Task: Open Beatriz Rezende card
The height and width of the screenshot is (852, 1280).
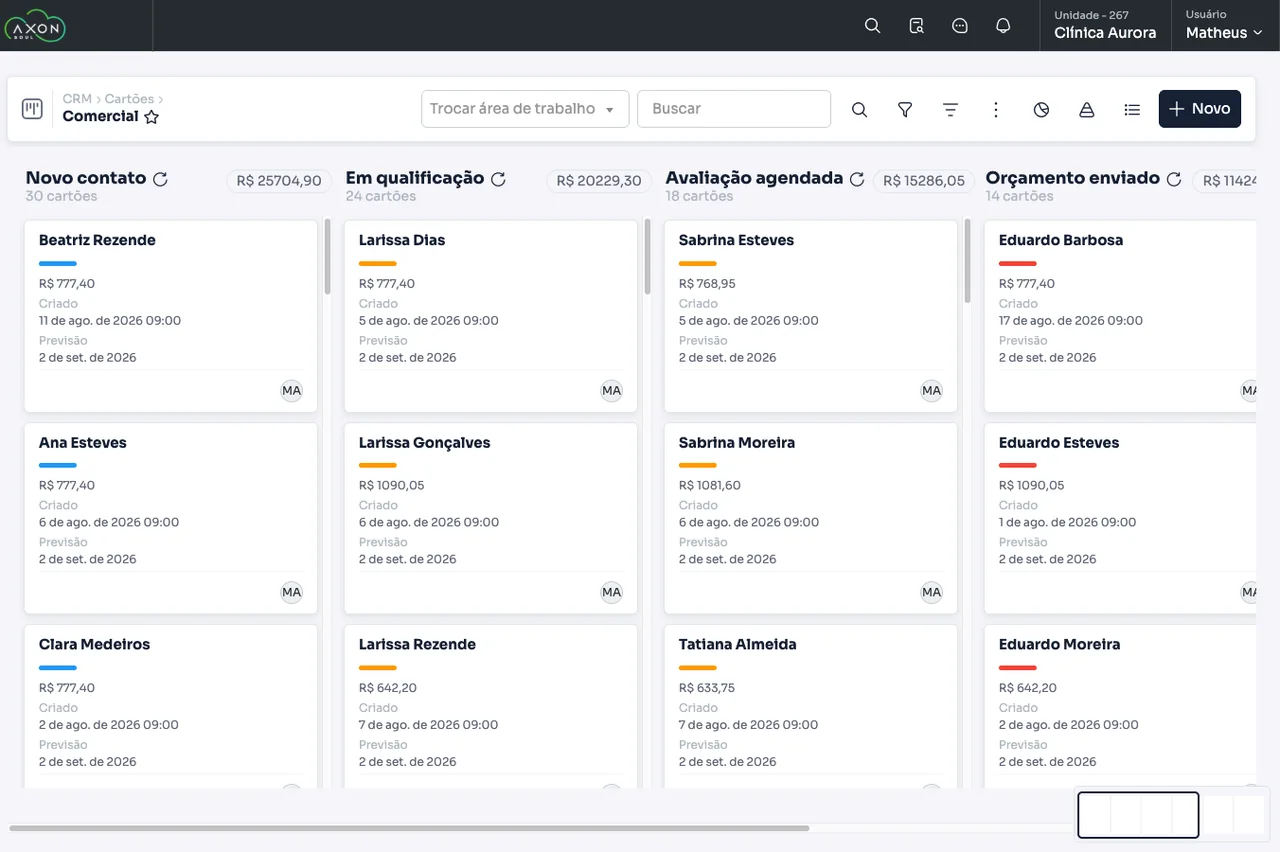Action: coord(170,316)
